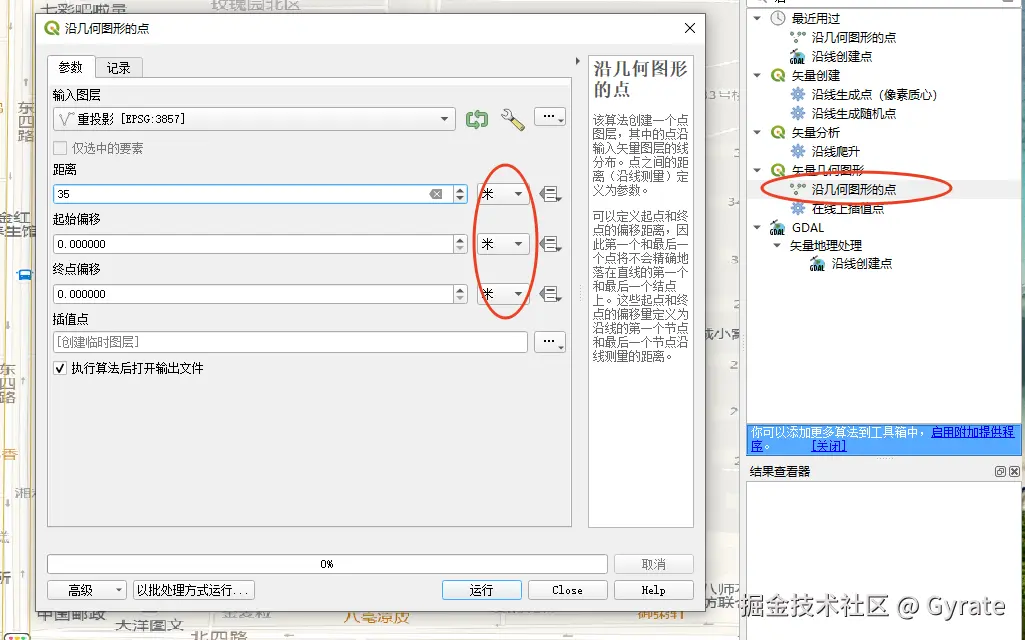Switch to the 记录 tab

tap(119, 67)
